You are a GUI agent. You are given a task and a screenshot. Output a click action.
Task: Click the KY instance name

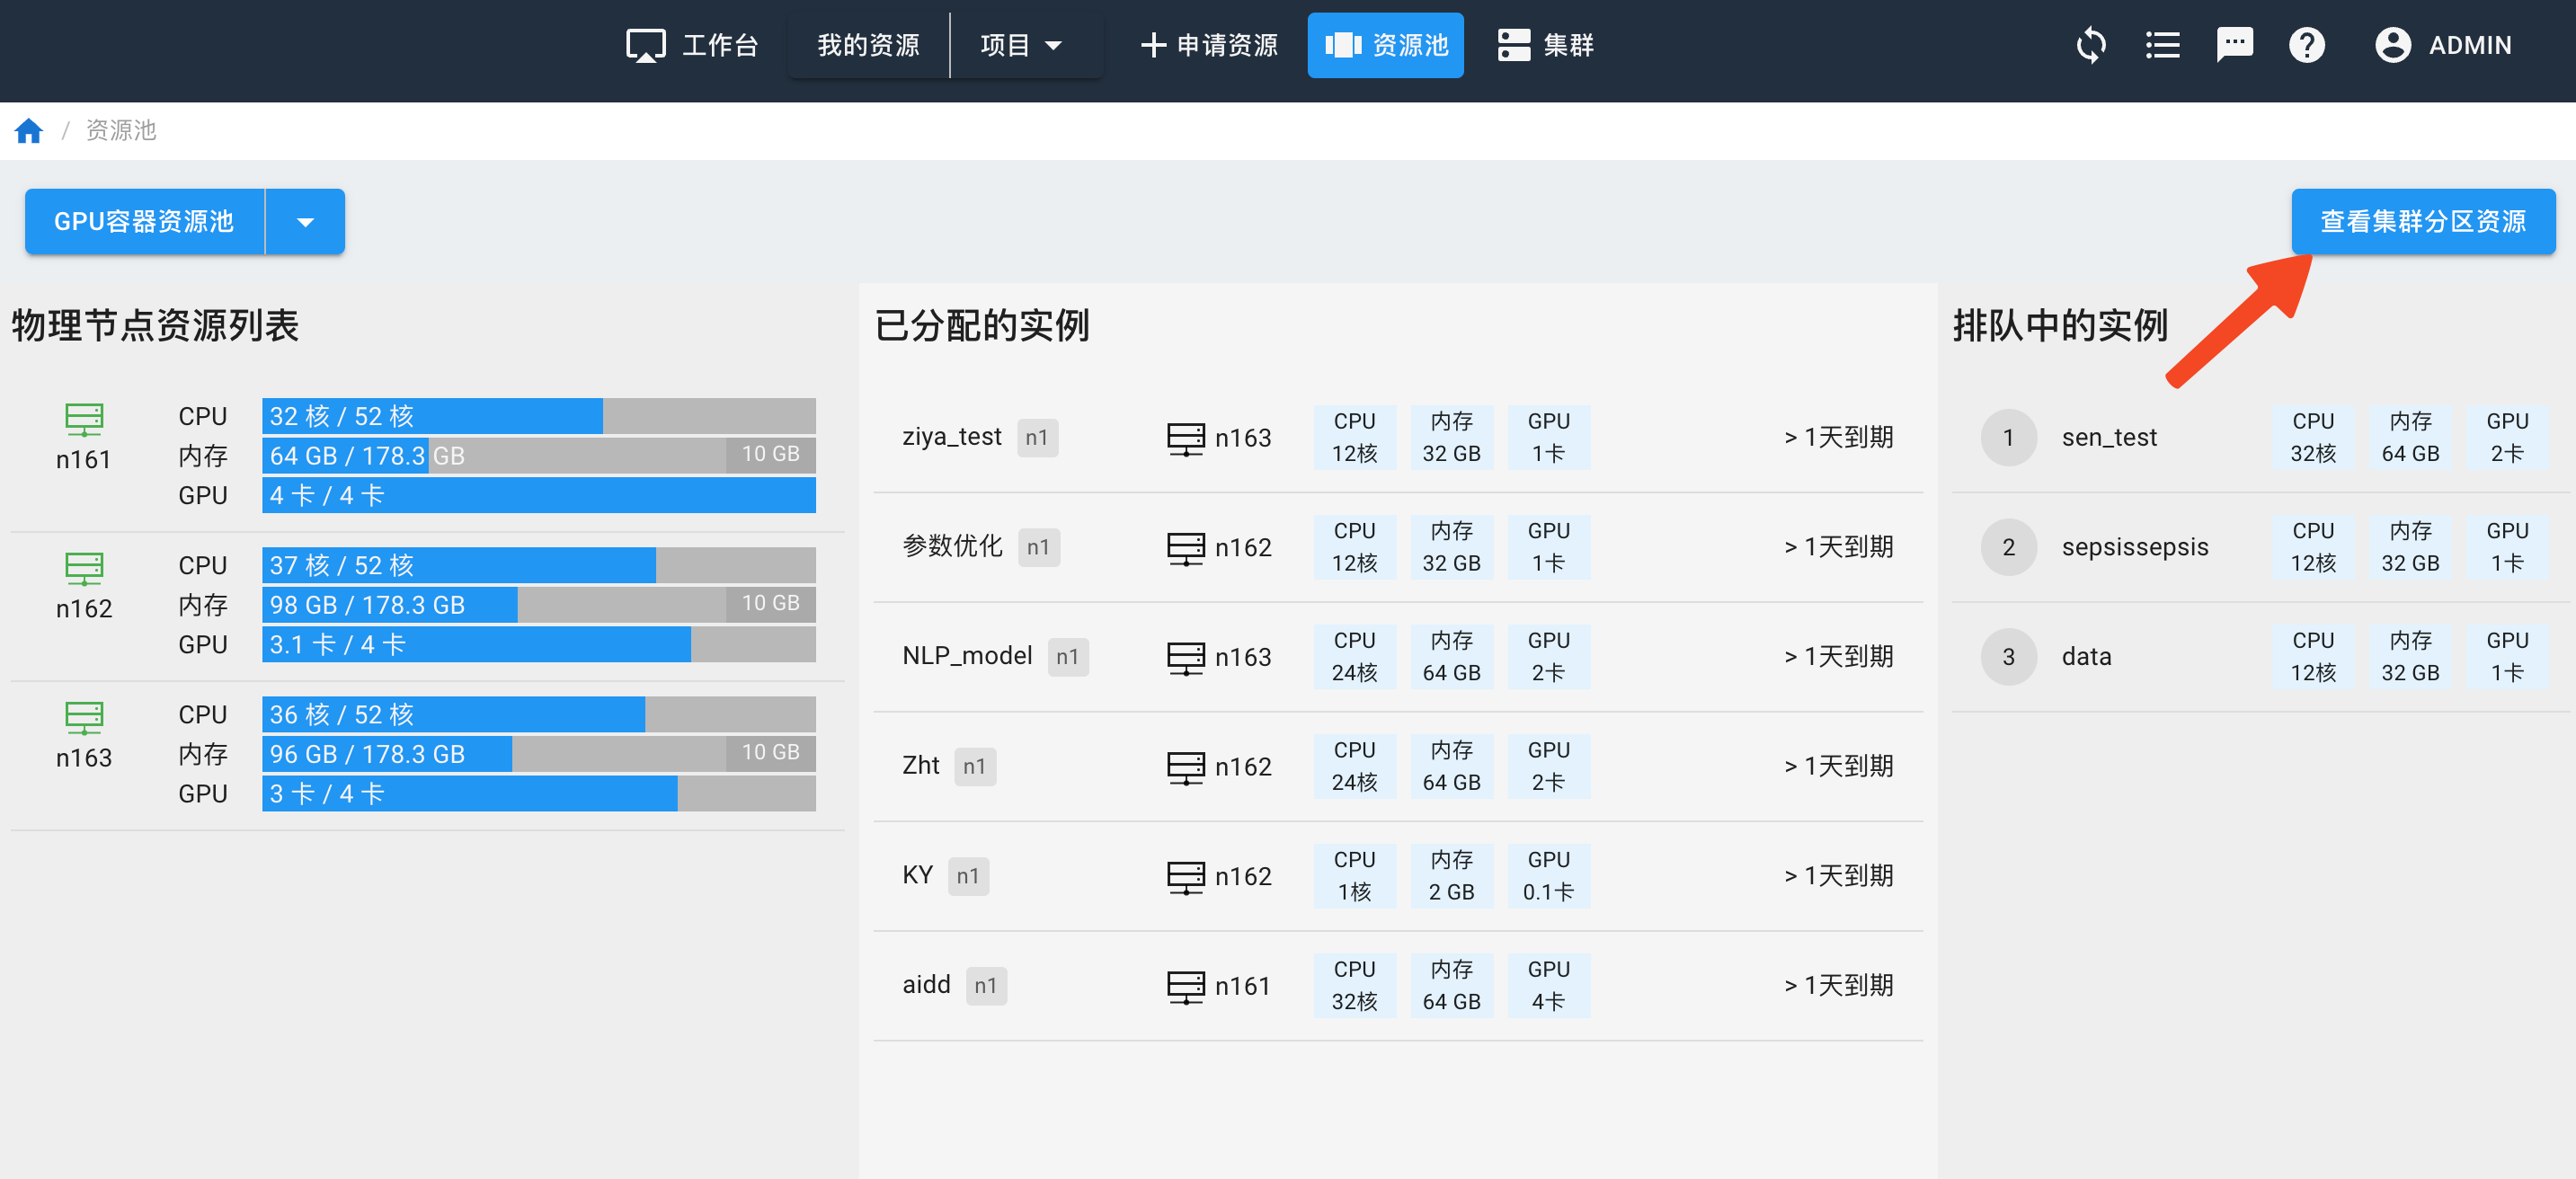tap(917, 876)
